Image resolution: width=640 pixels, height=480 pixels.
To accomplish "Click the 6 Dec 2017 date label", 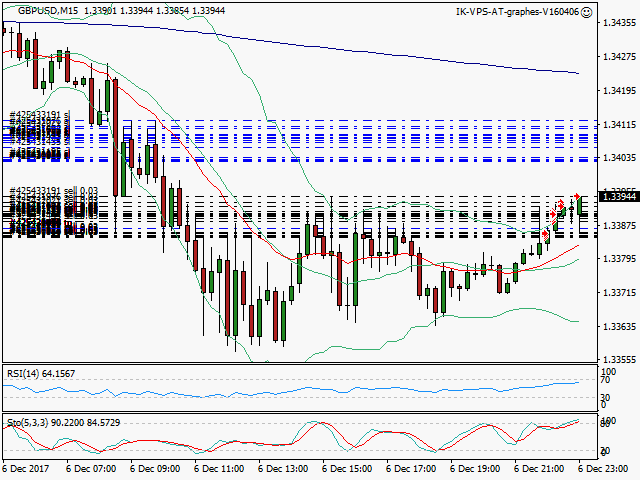I will (x=26, y=468).
